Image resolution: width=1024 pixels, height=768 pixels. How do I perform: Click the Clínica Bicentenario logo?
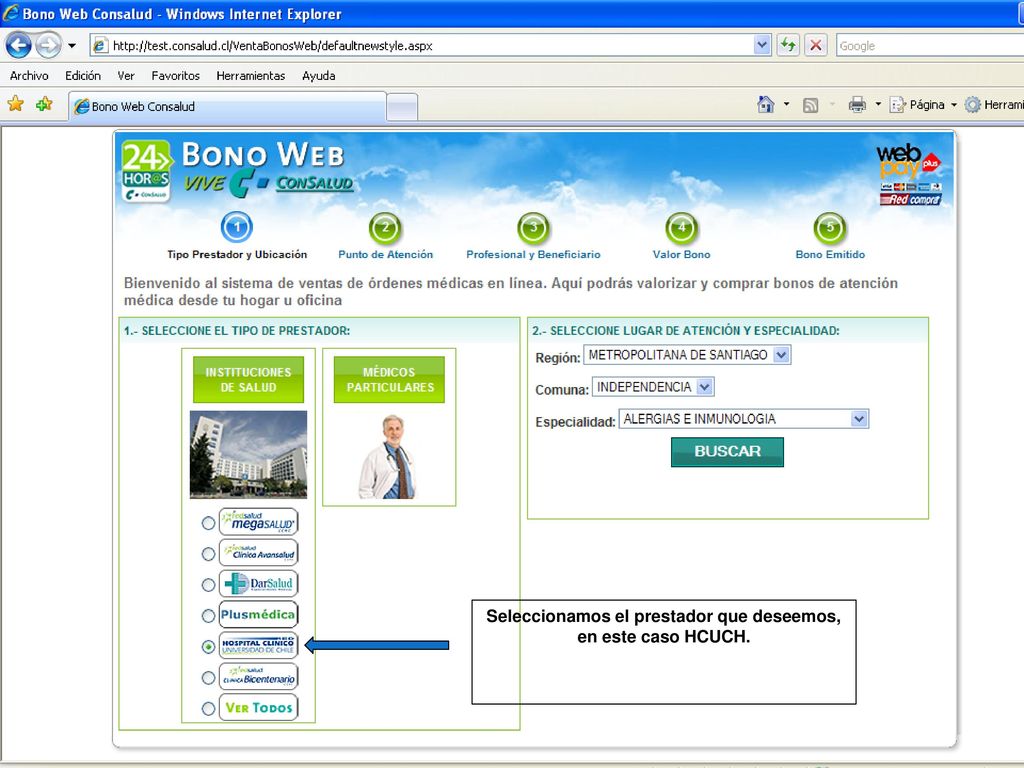[x=259, y=677]
